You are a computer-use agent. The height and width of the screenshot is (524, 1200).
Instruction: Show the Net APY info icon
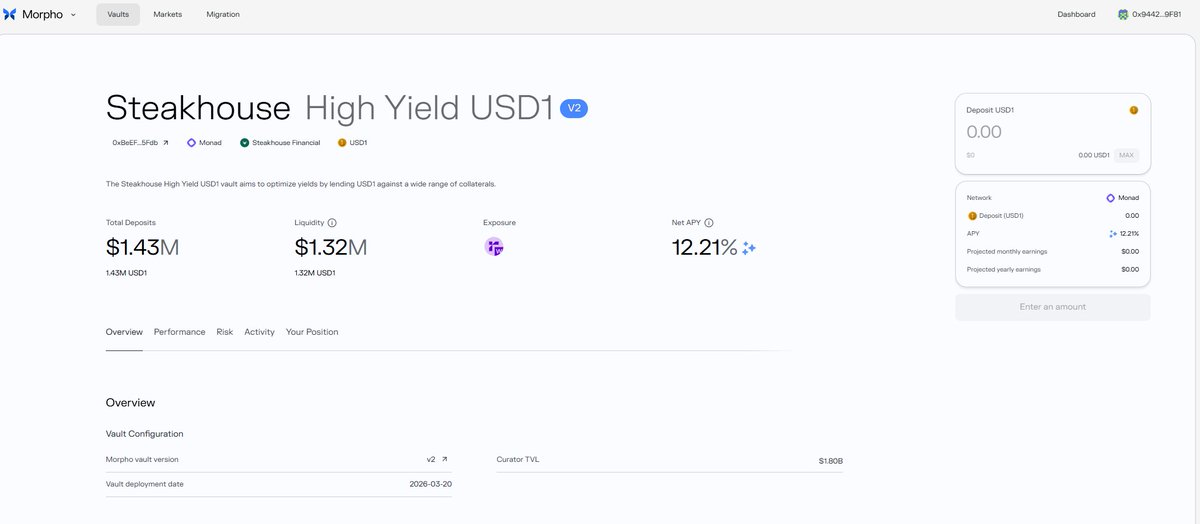click(x=709, y=223)
